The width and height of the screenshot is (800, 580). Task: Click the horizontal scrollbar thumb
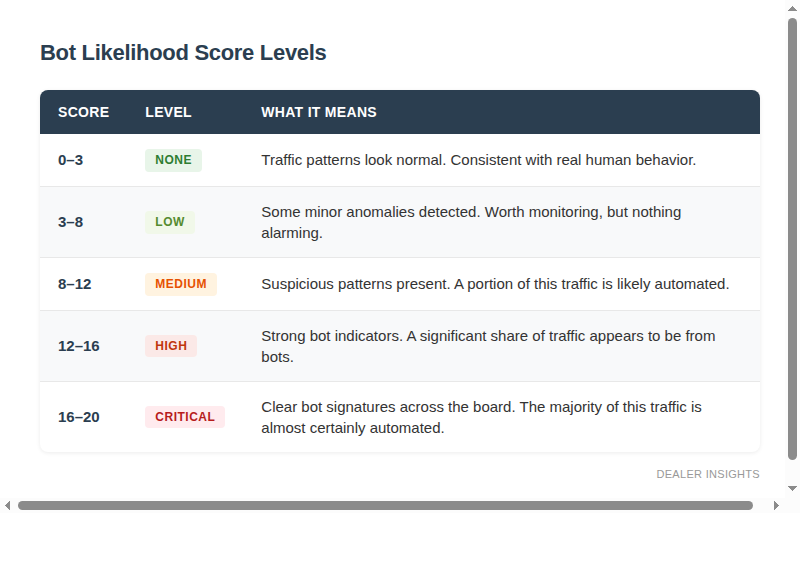click(x=385, y=506)
